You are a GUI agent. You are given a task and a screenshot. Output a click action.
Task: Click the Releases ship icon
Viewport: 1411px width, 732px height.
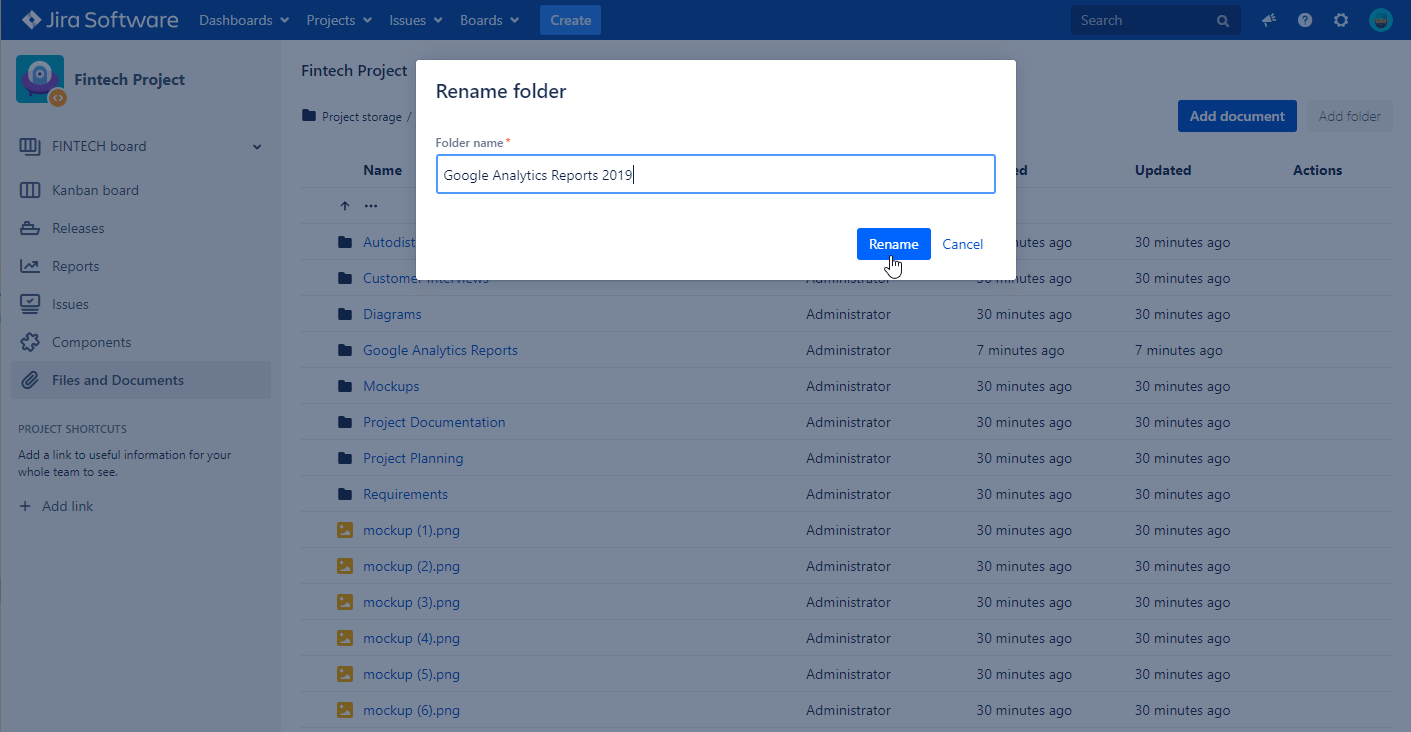click(x=30, y=228)
